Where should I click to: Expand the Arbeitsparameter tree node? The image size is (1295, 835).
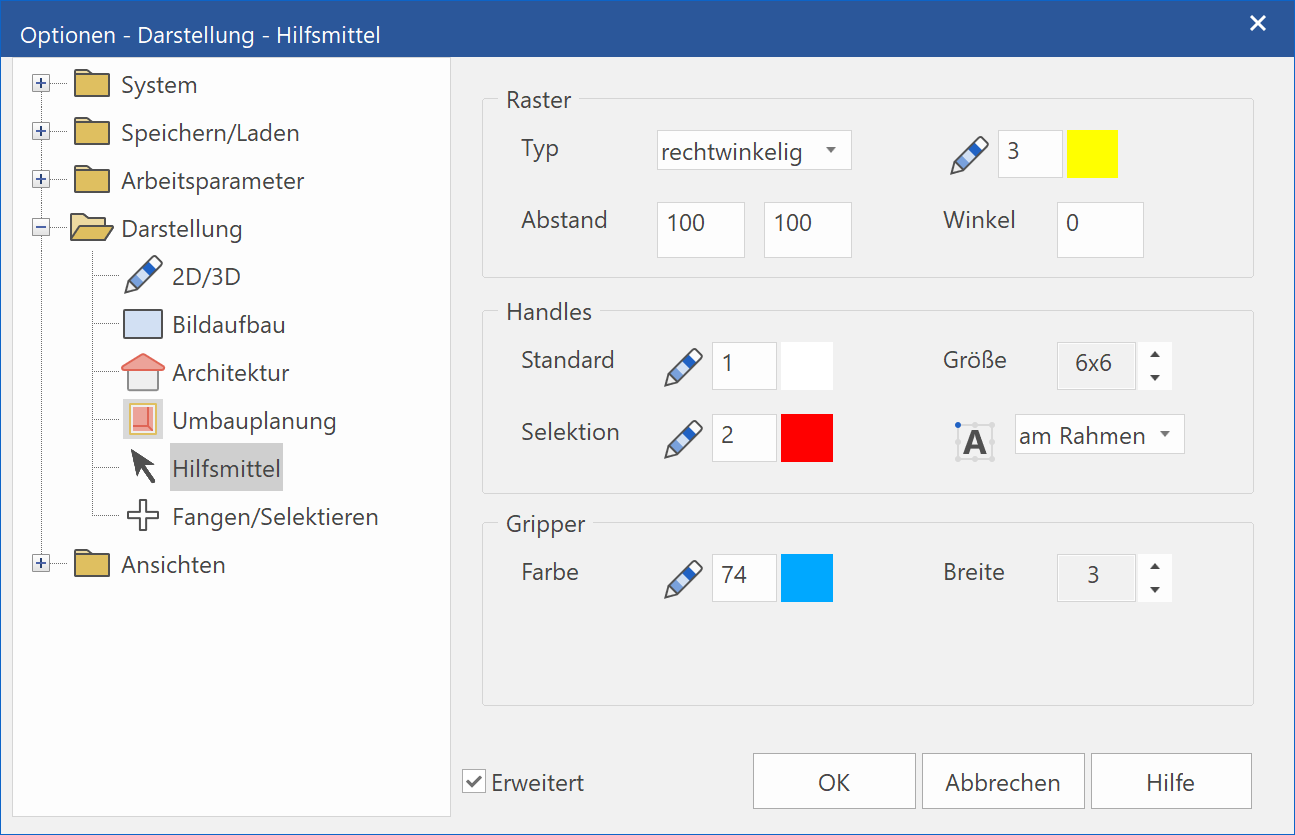pyautogui.click(x=41, y=180)
